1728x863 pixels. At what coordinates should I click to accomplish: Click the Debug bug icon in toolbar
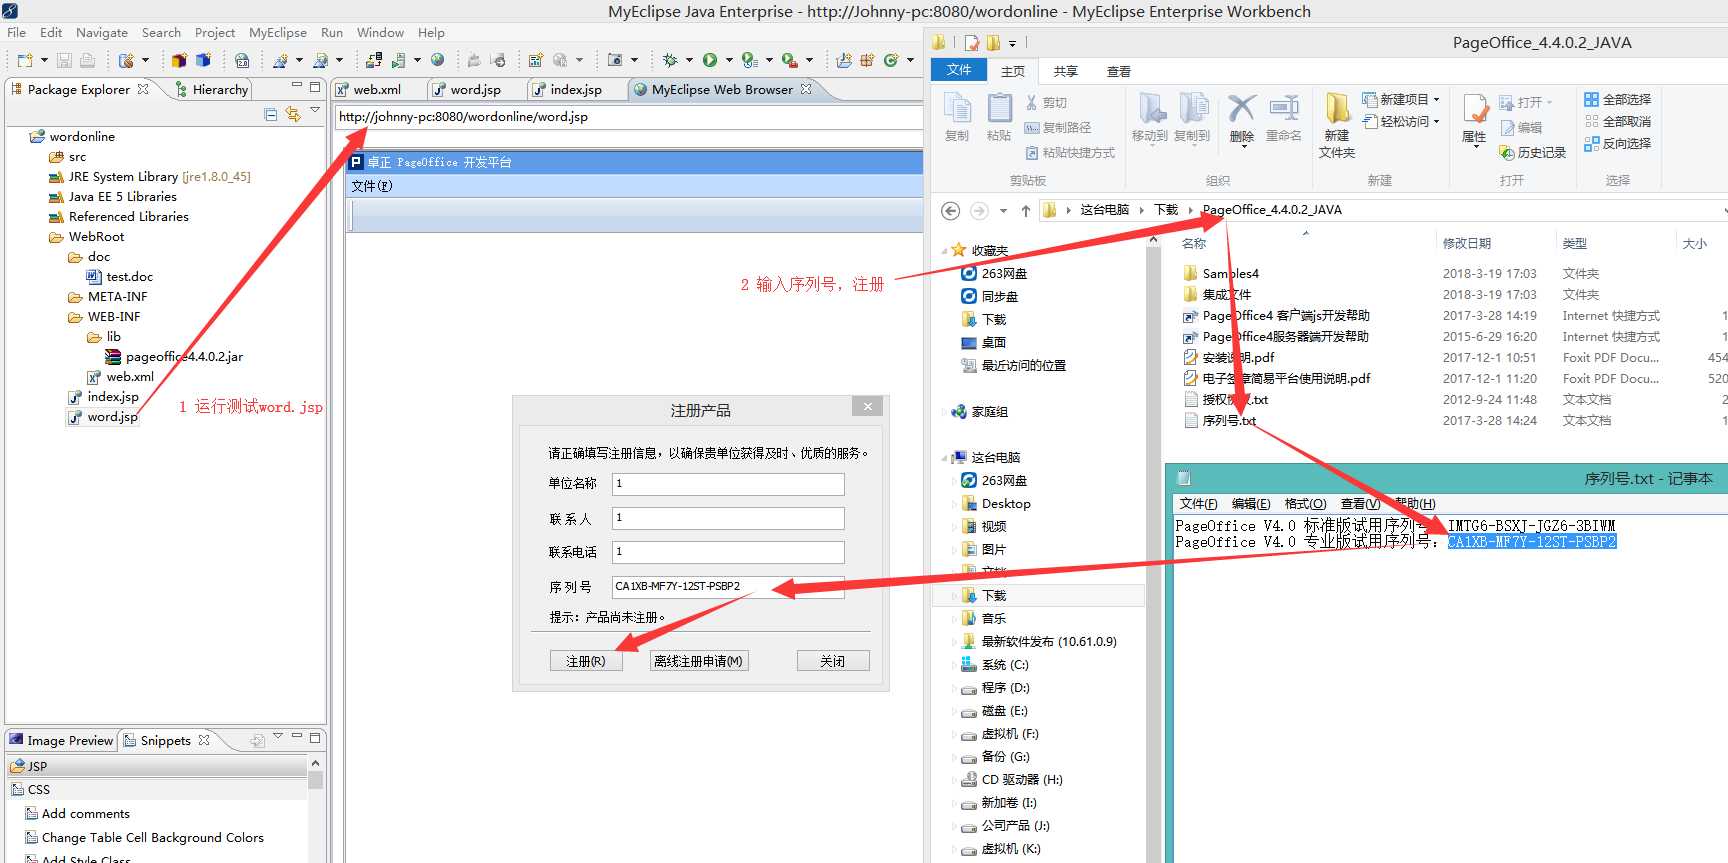tap(670, 60)
